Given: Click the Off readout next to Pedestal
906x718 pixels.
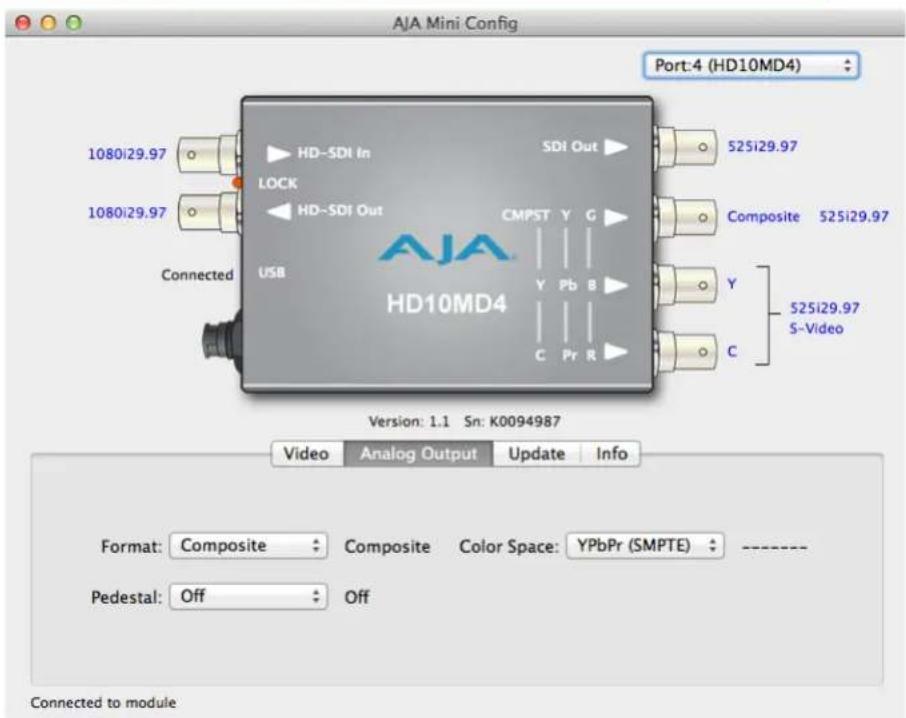Looking at the screenshot, I should pos(357,597).
